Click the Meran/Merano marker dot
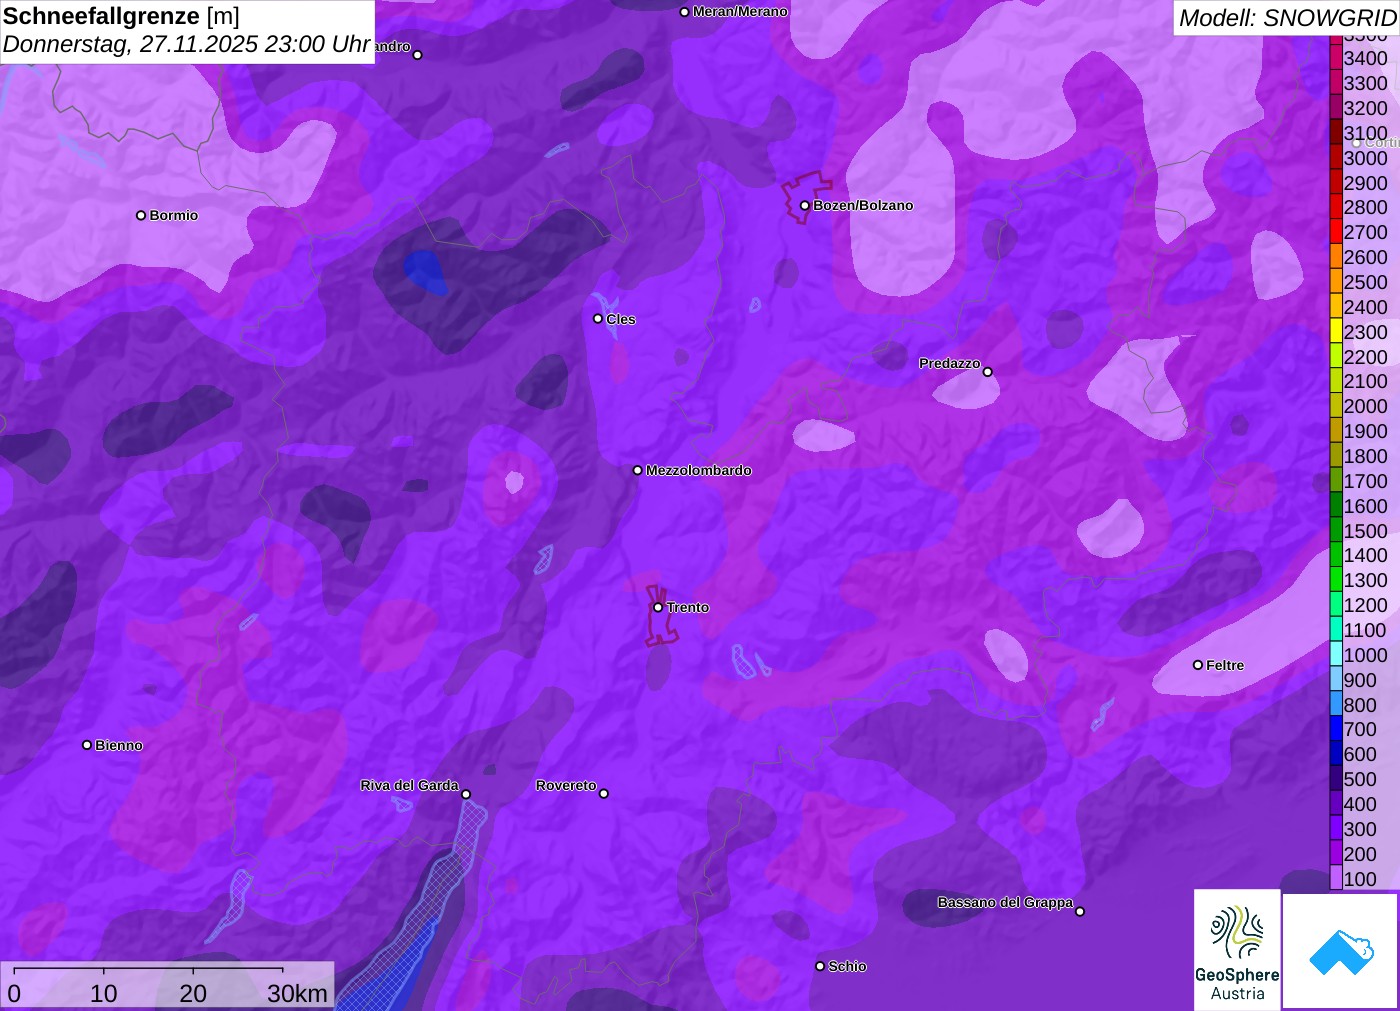 (684, 12)
